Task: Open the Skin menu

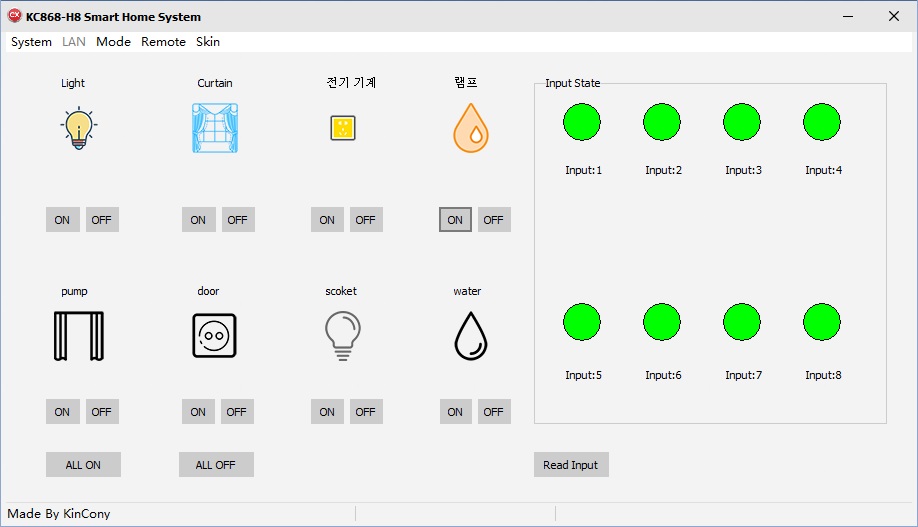Action: click(208, 42)
